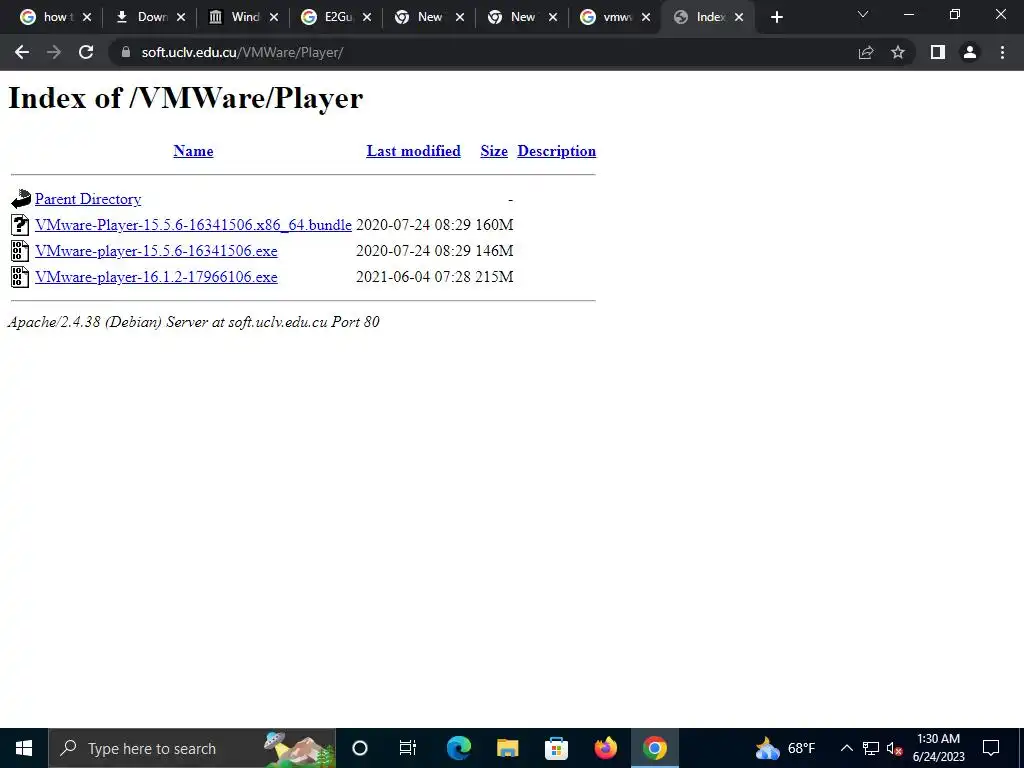1024x768 pixels.
Task: Open Microsoft Store from the taskbar
Action: (556, 748)
